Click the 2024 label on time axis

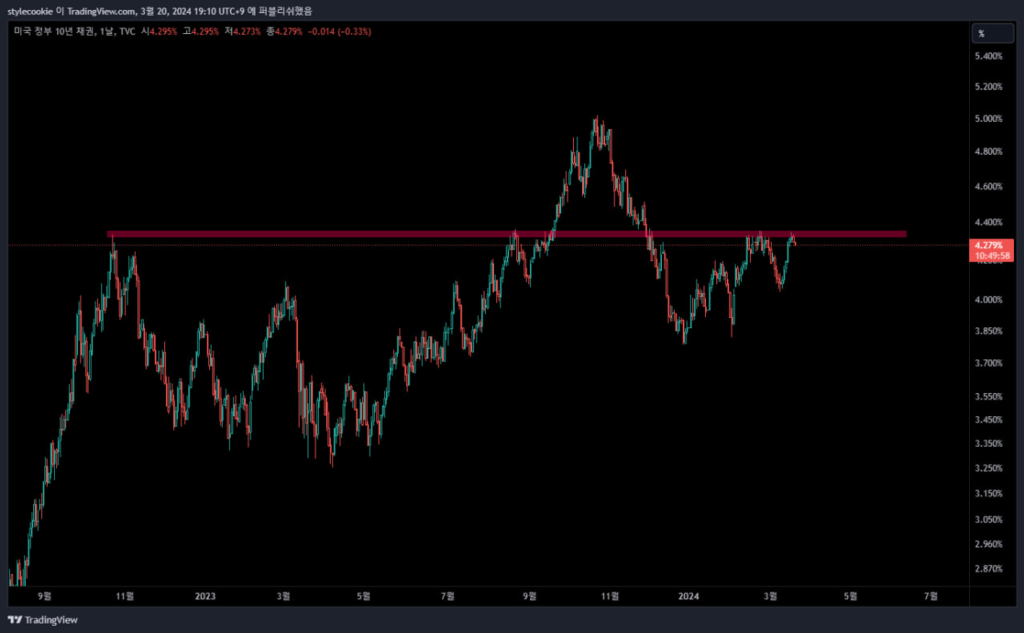coord(689,596)
